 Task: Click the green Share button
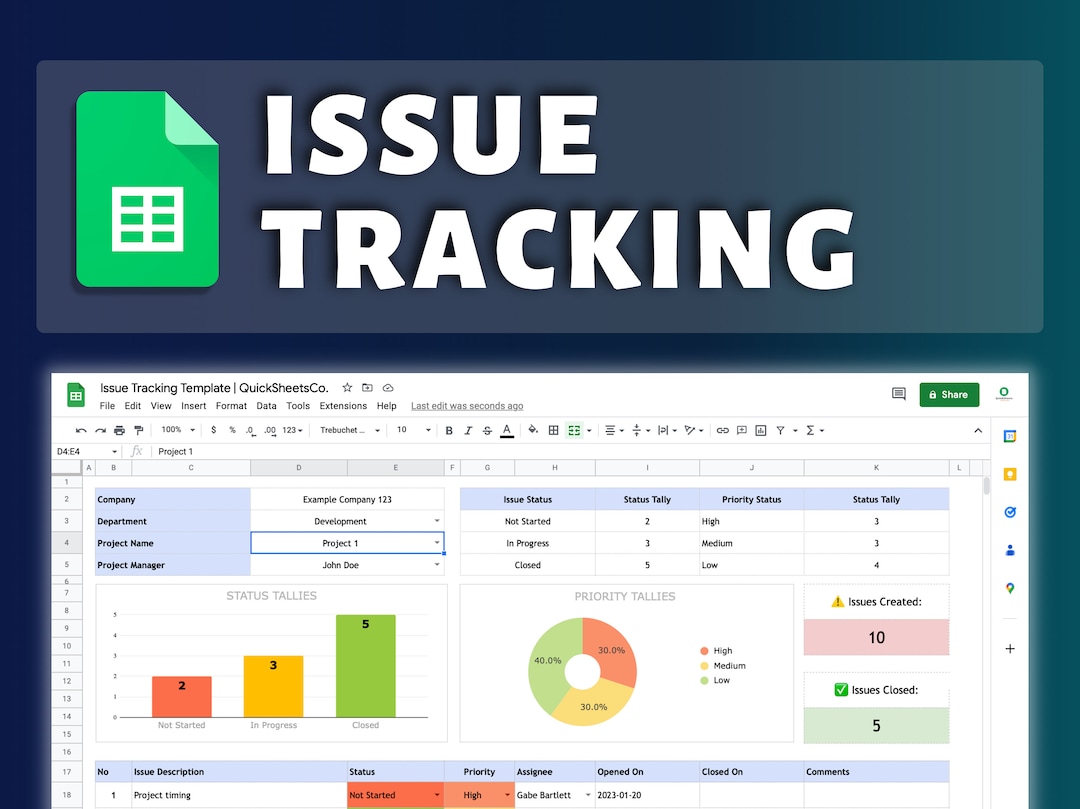(949, 395)
